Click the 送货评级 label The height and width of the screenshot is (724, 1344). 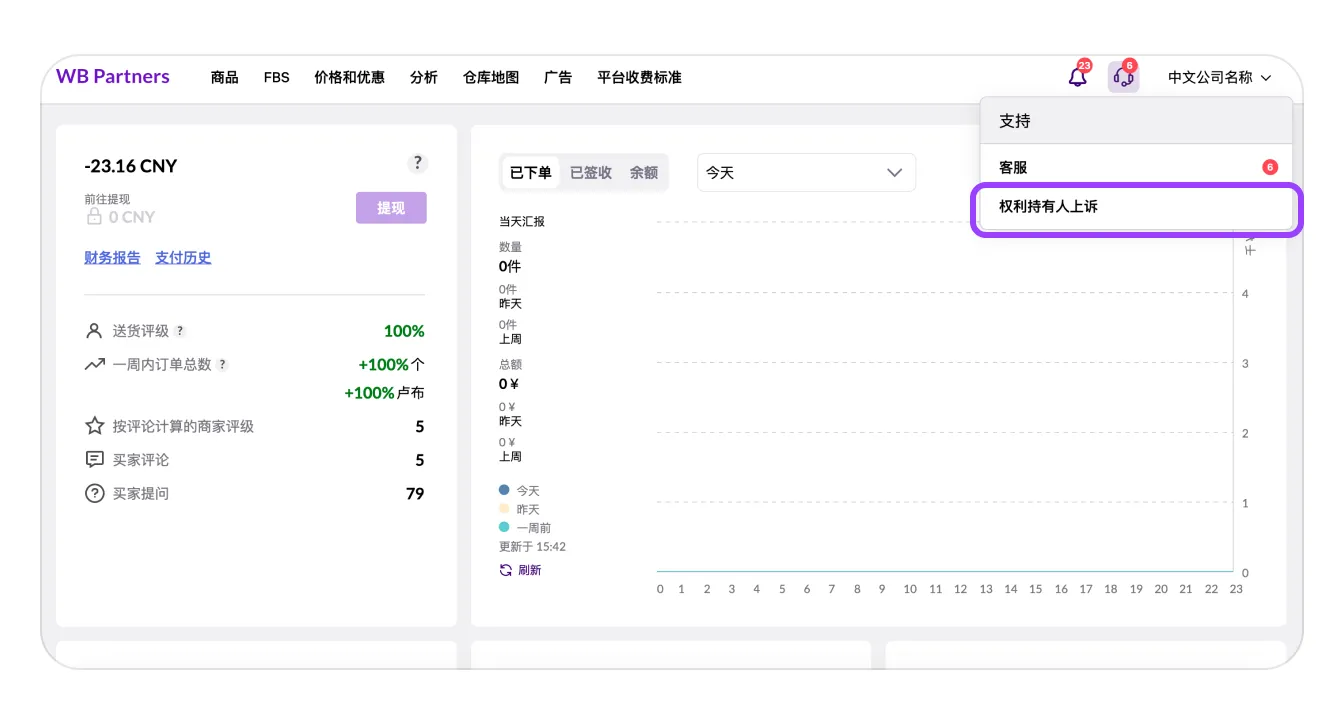point(141,331)
